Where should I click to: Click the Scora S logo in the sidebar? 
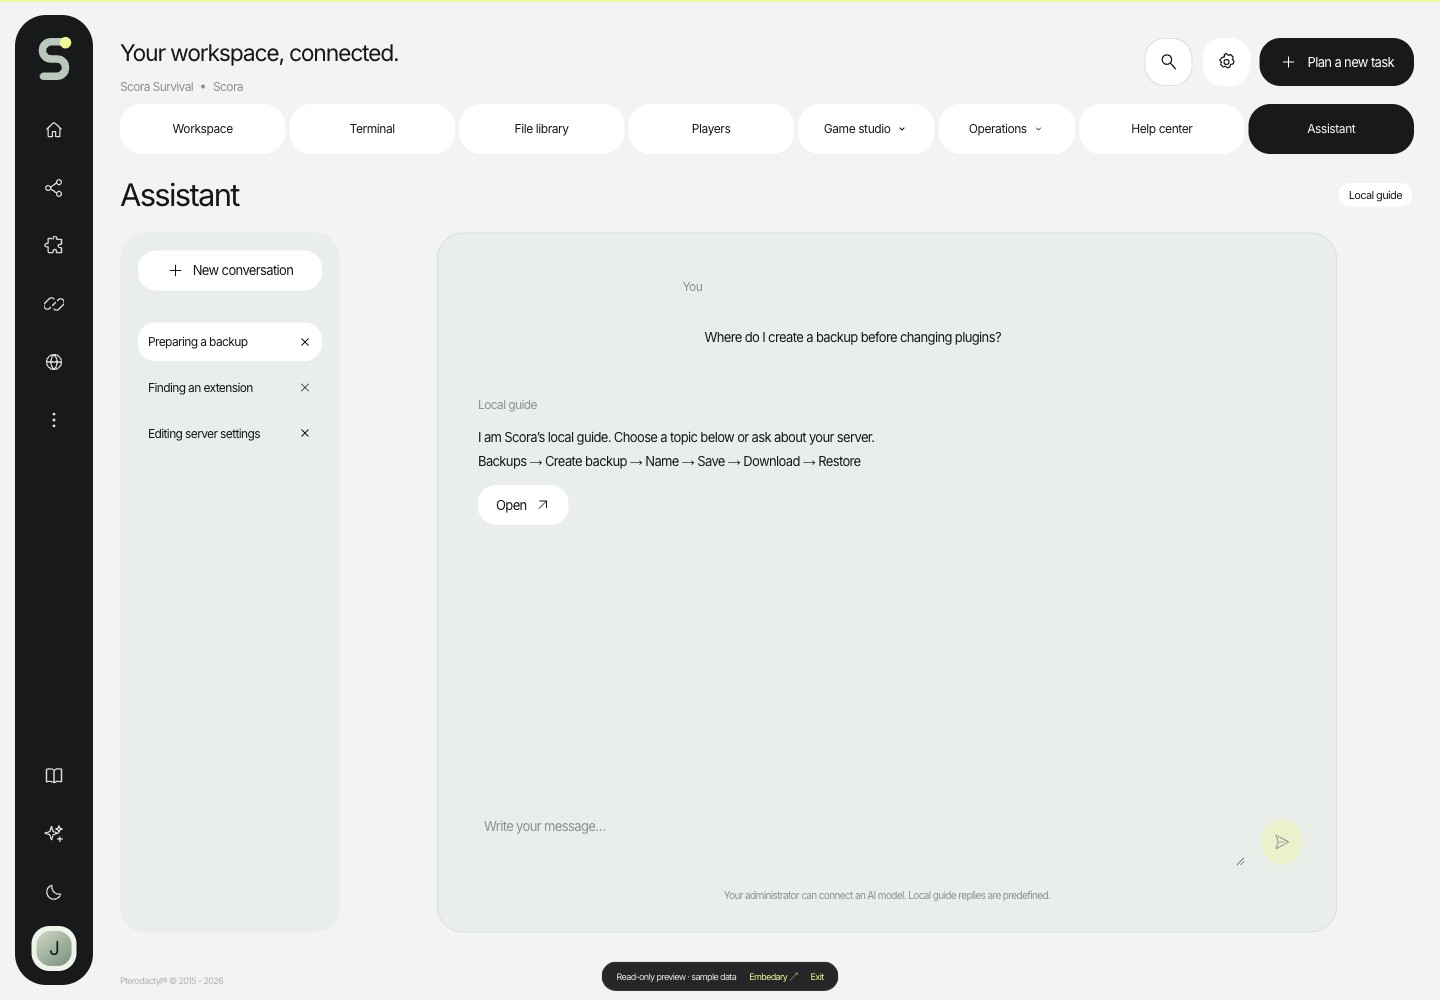point(54,58)
